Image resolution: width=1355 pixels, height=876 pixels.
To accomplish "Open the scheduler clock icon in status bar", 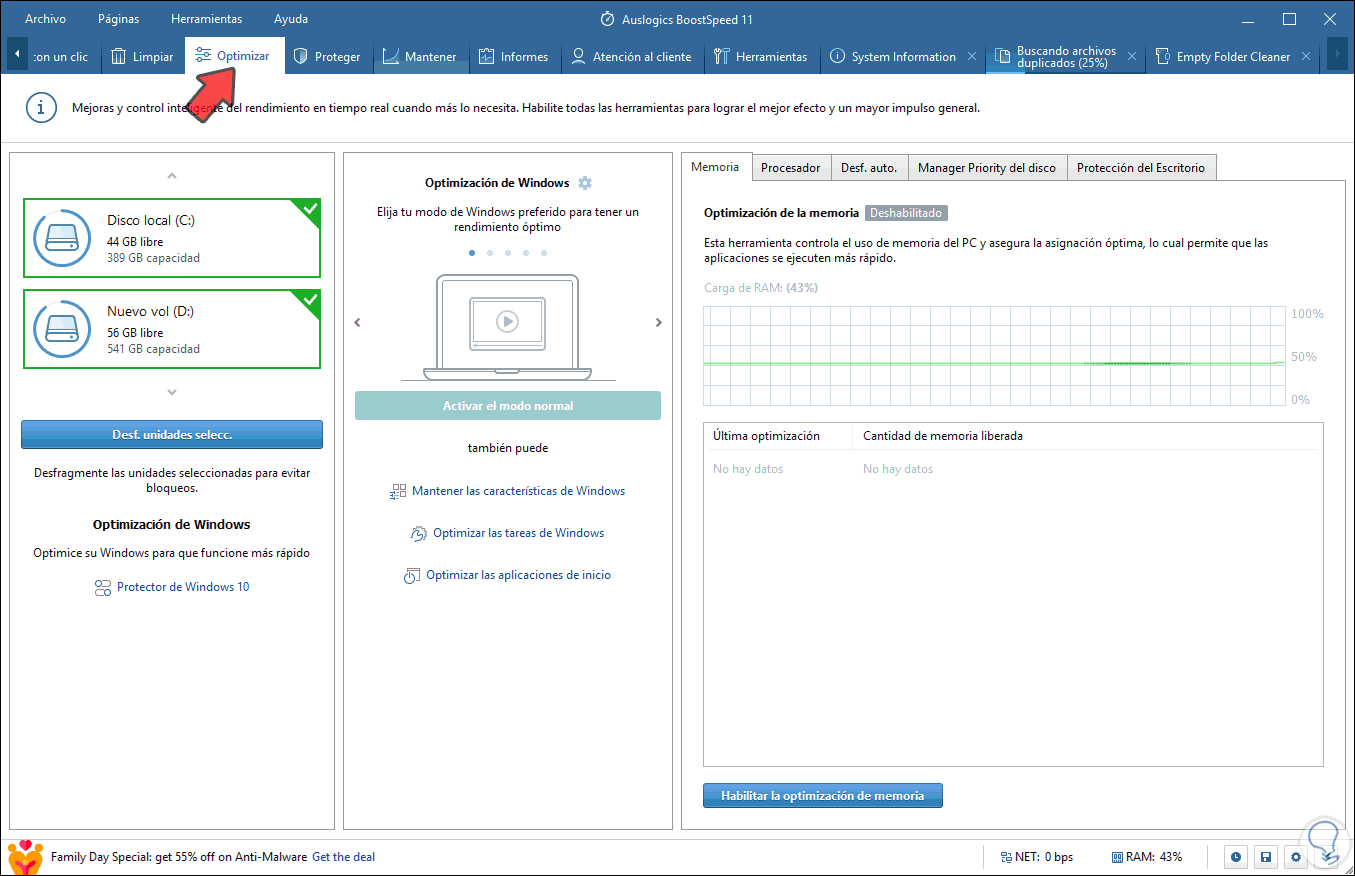I will tap(1236, 857).
